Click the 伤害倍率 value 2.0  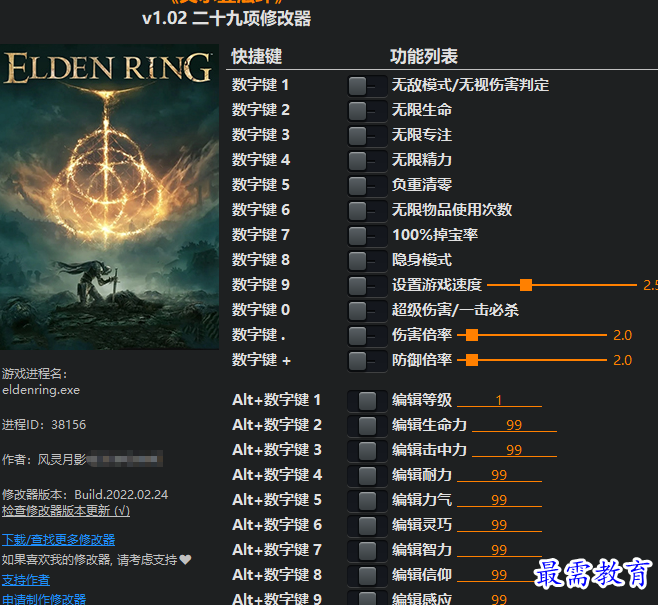(622, 335)
